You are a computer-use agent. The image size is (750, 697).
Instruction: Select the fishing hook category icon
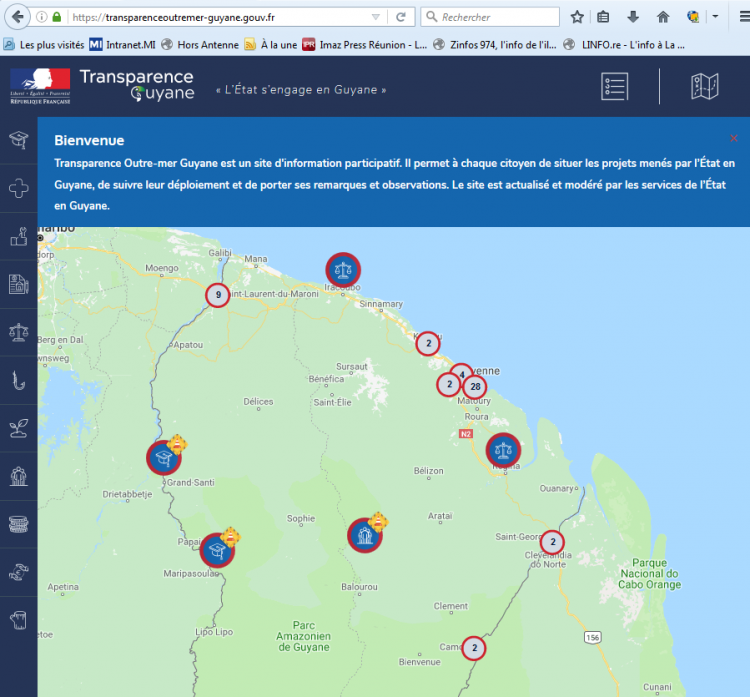18,380
